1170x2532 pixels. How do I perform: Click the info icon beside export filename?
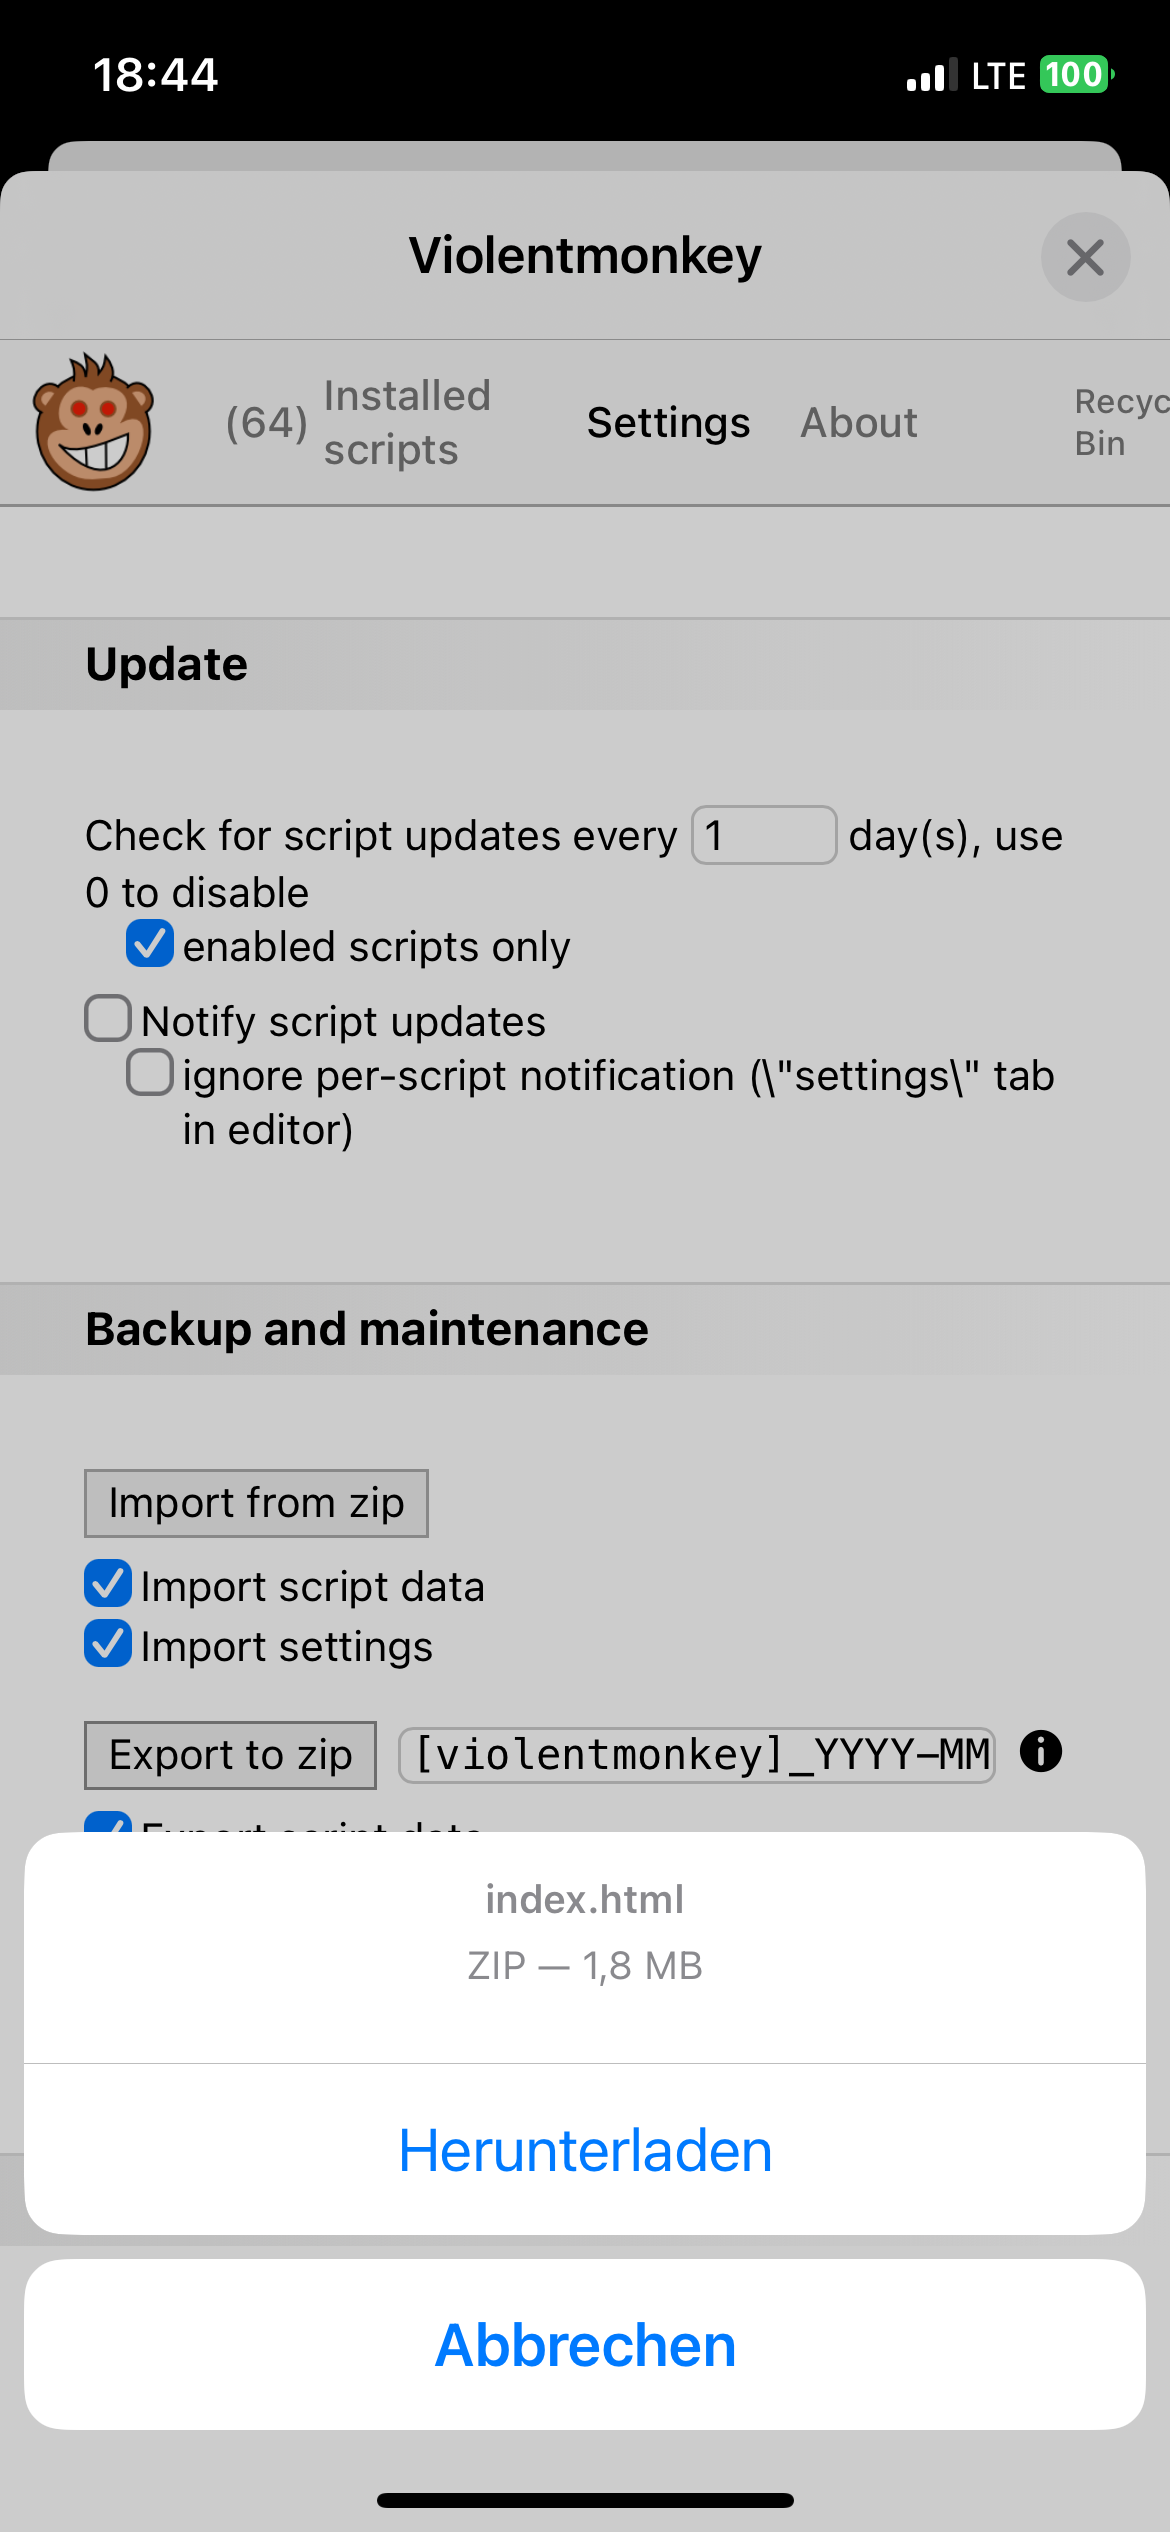(x=1040, y=1752)
